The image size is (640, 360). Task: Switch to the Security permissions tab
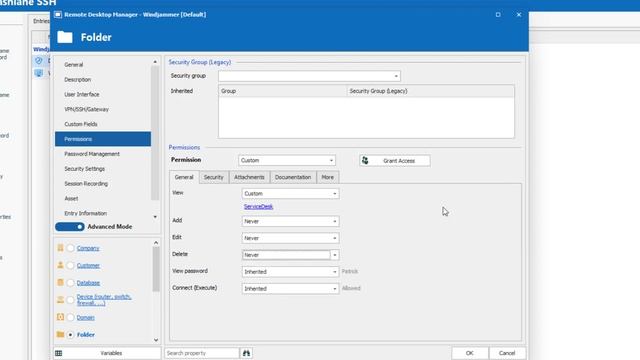[x=213, y=177]
